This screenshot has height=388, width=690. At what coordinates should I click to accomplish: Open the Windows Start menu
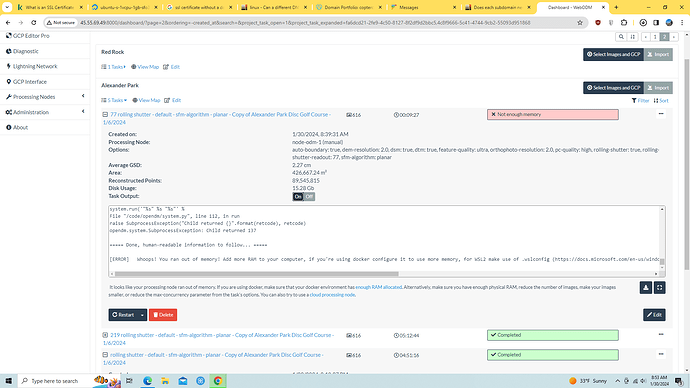(9, 381)
